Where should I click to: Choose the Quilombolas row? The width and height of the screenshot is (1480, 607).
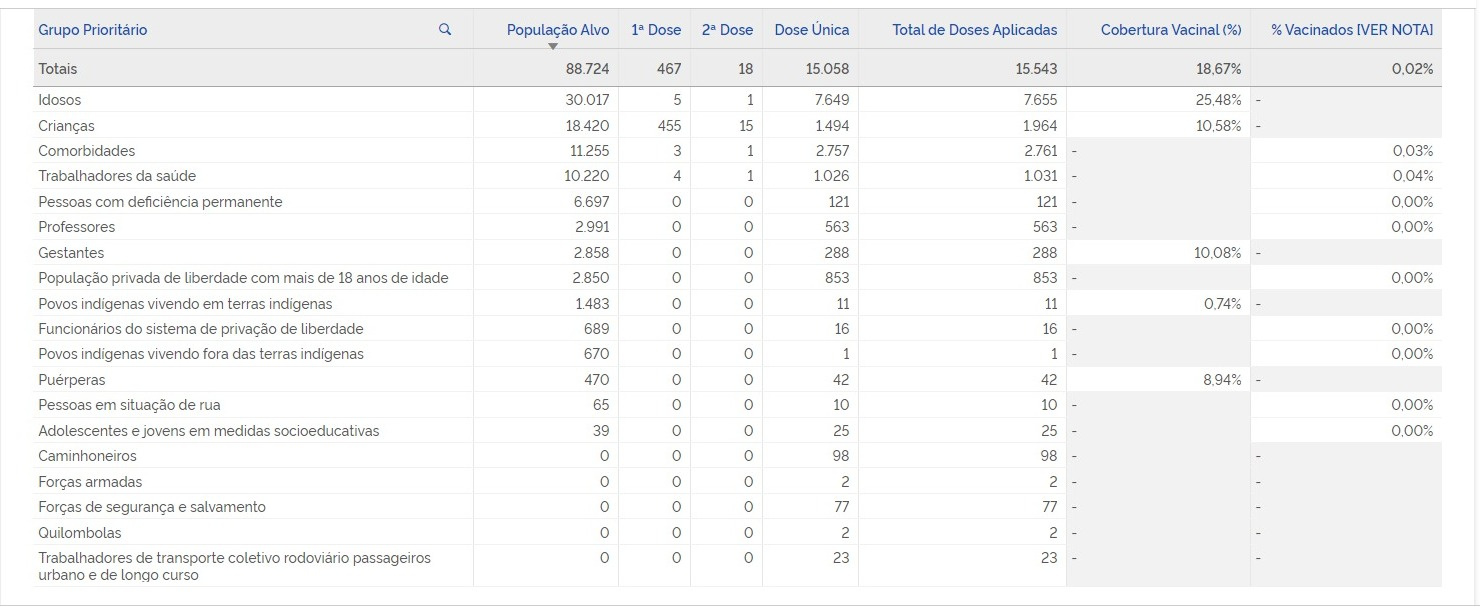tap(79, 533)
